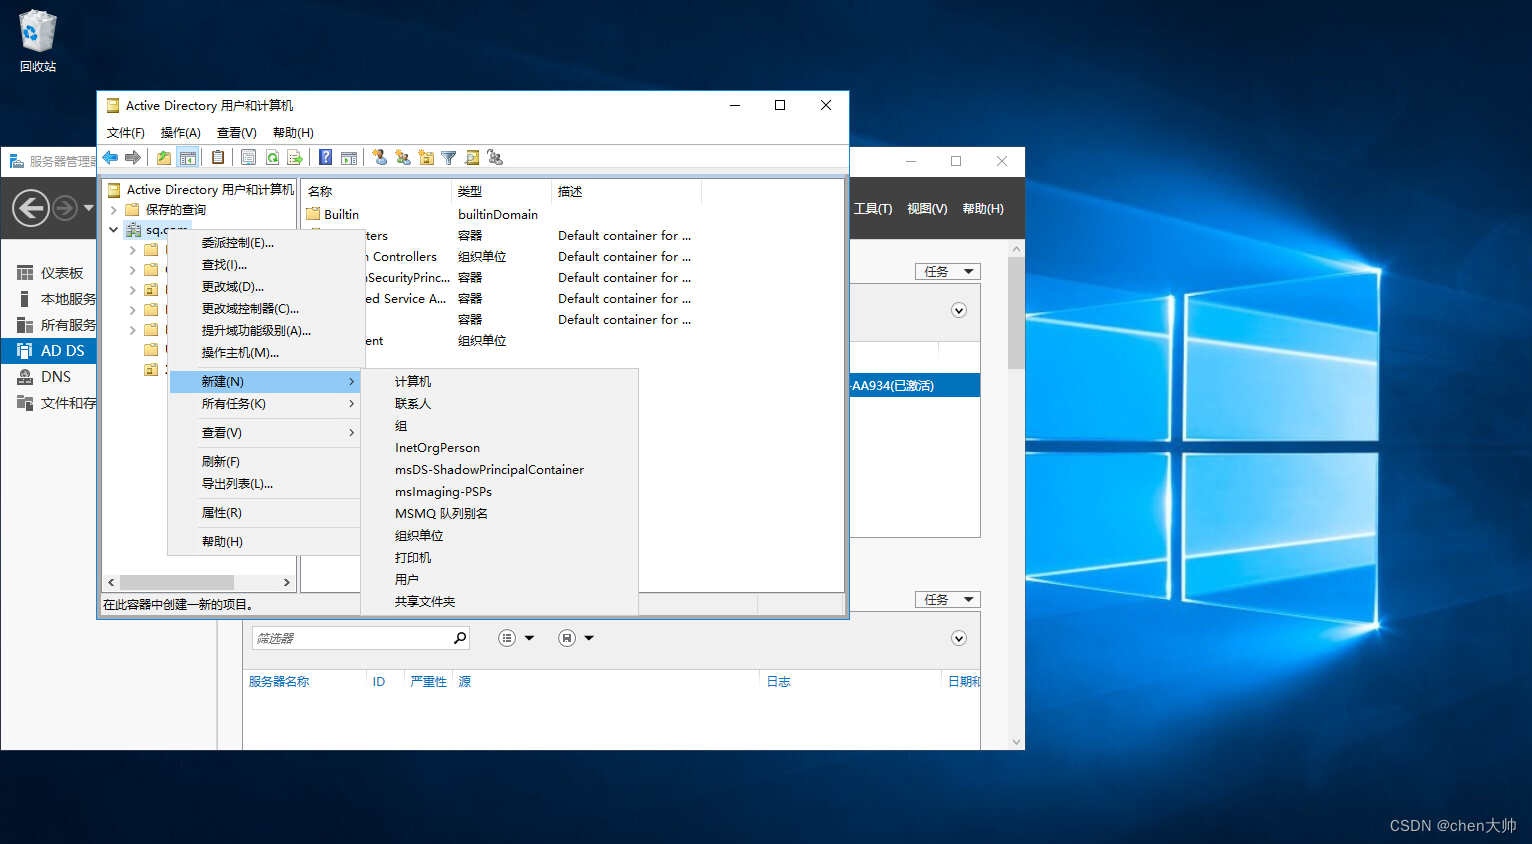
Task: Sort events by 日志 column
Action: [779, 682]
